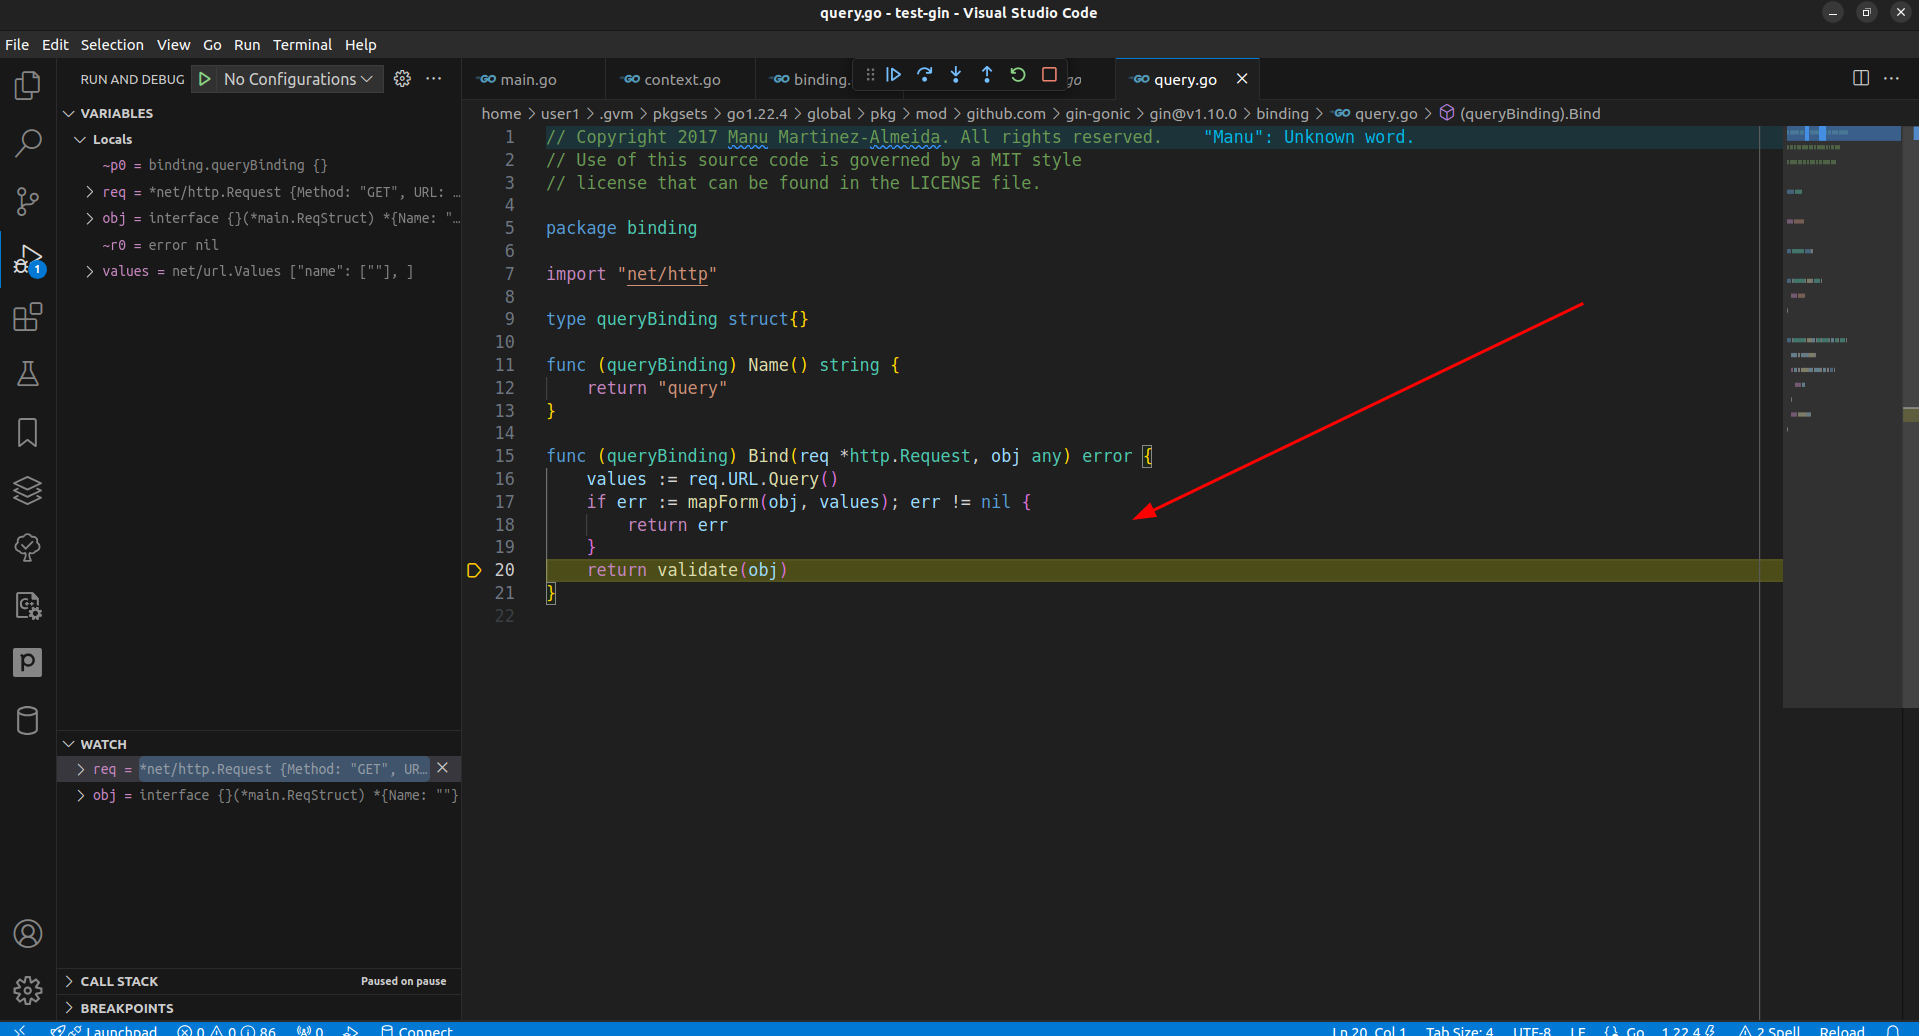This screenshot has height=1036, width=1919.
Task: Open the database view icon
Action: click(x=28, y=721)
